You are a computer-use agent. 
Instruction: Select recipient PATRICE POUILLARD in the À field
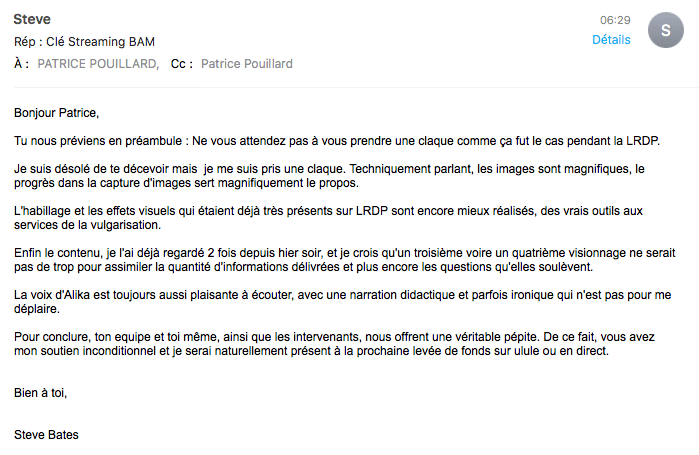pyautogui.click(x=98, y=64)
